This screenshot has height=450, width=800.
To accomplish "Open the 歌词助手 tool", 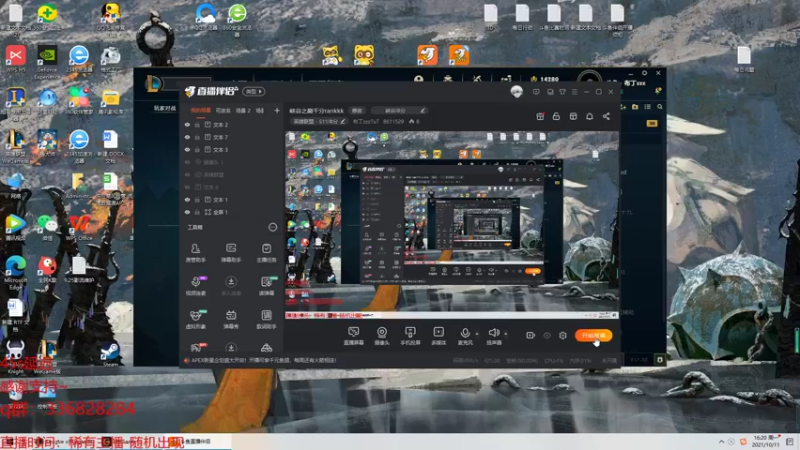I will coord(266,319).
